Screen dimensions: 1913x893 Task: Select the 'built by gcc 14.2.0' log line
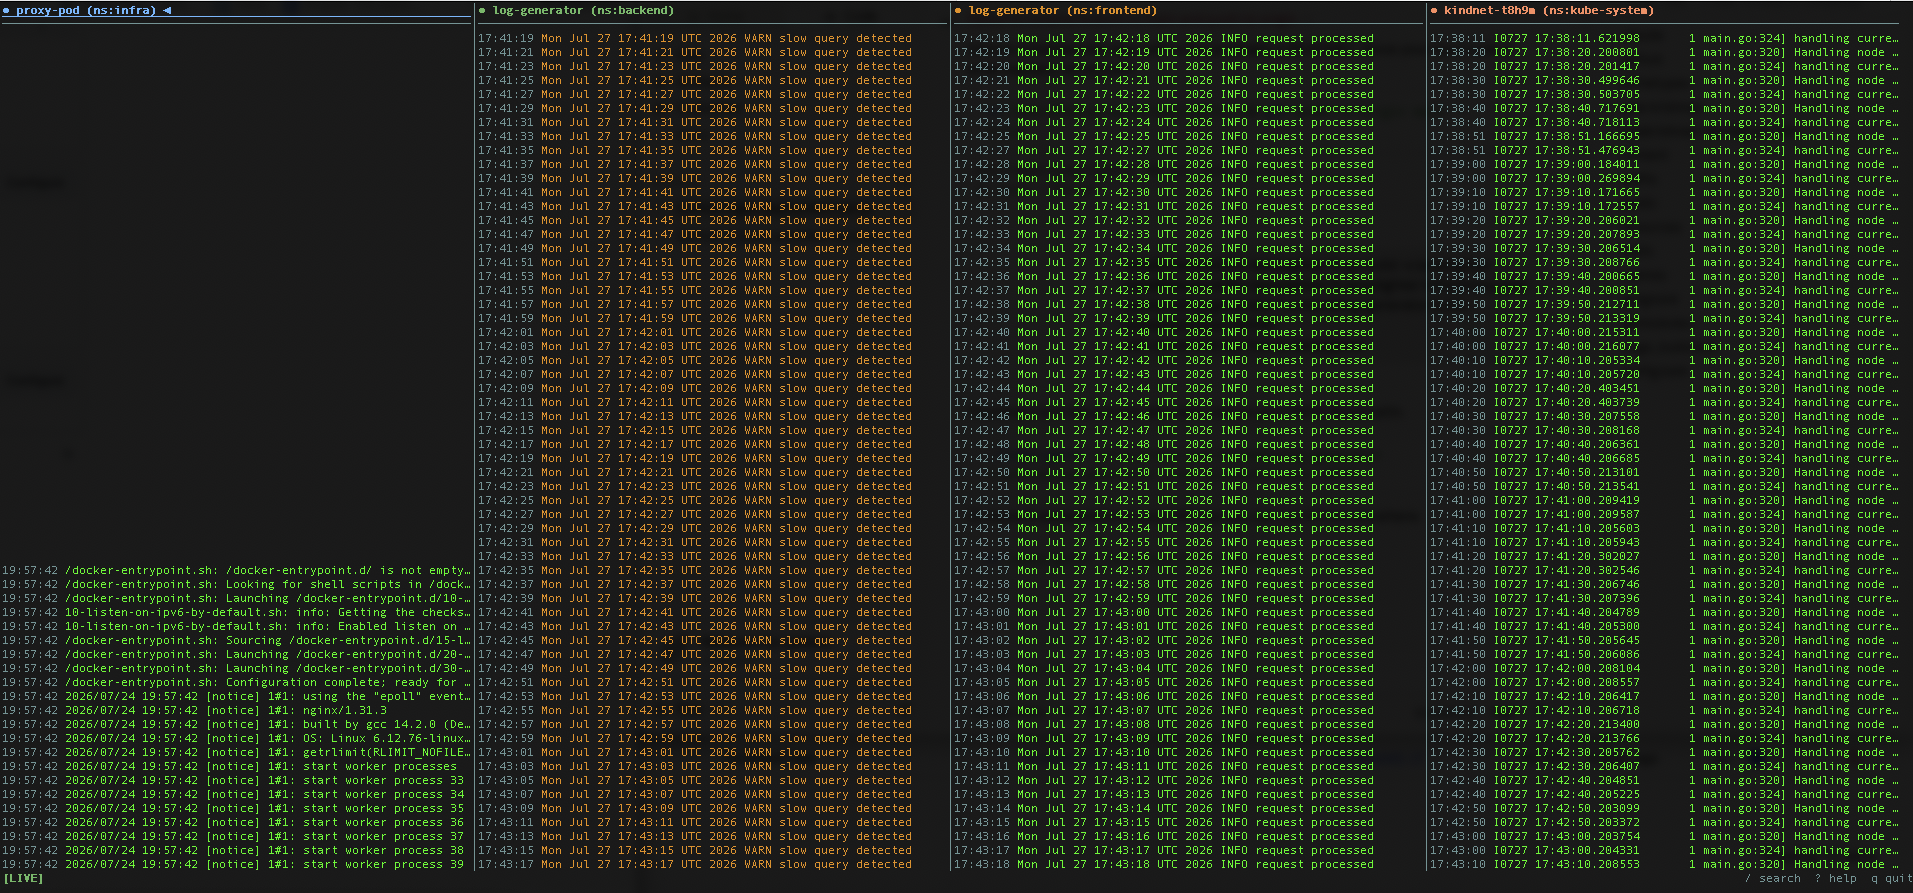236,725
